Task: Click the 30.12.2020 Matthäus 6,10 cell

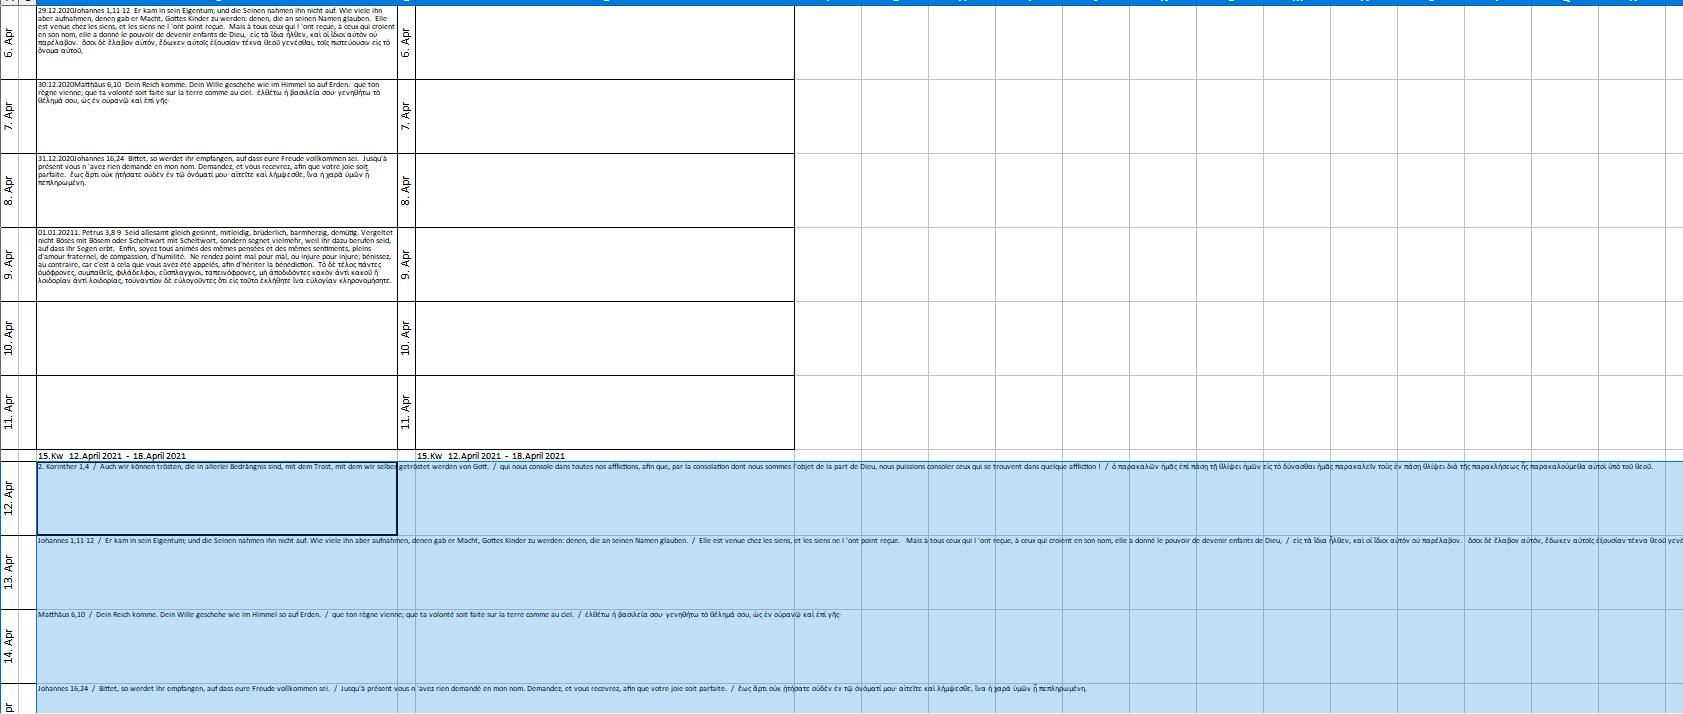Action: (x=216, y=116)
